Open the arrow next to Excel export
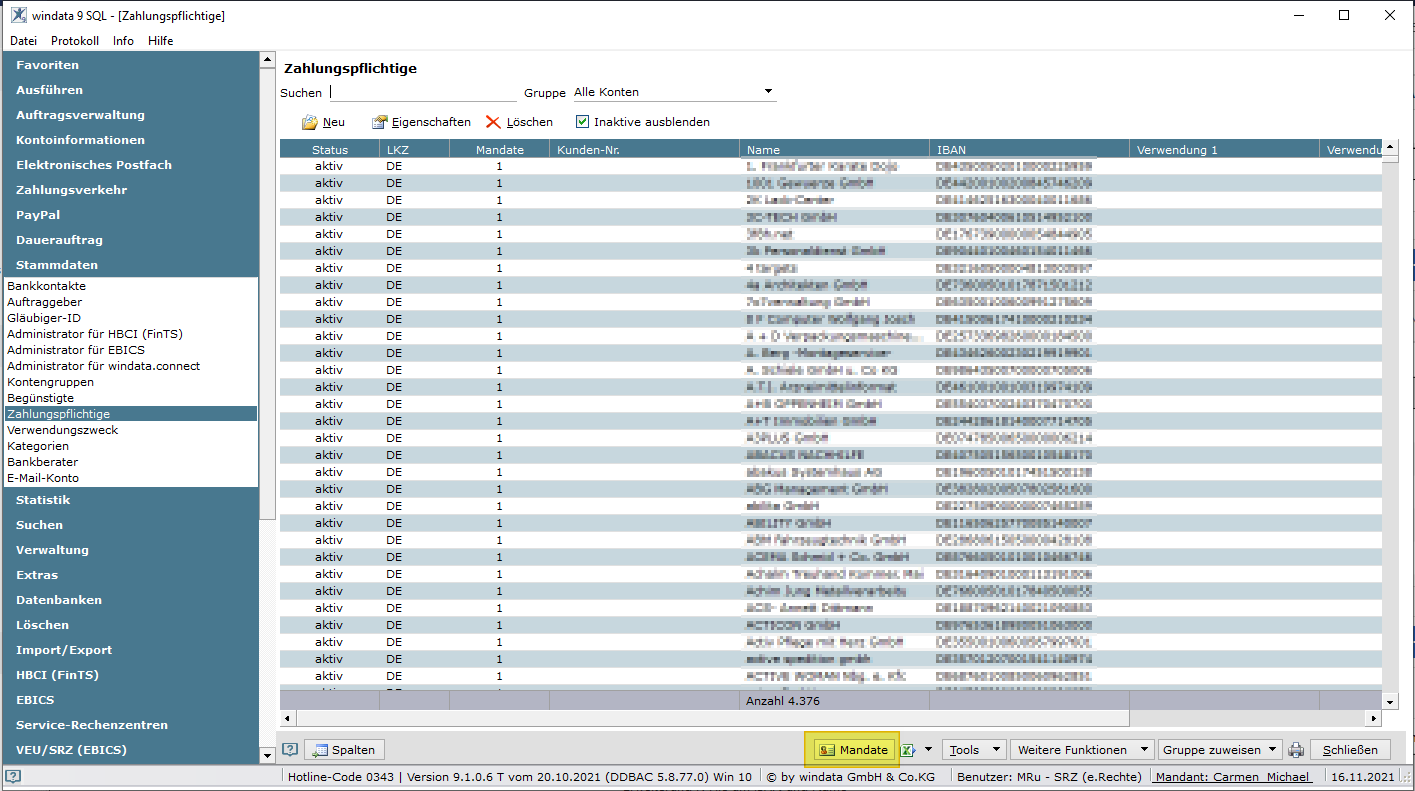Image resolution: width=1415 pixels, height=791 pixels. point(927,750)
